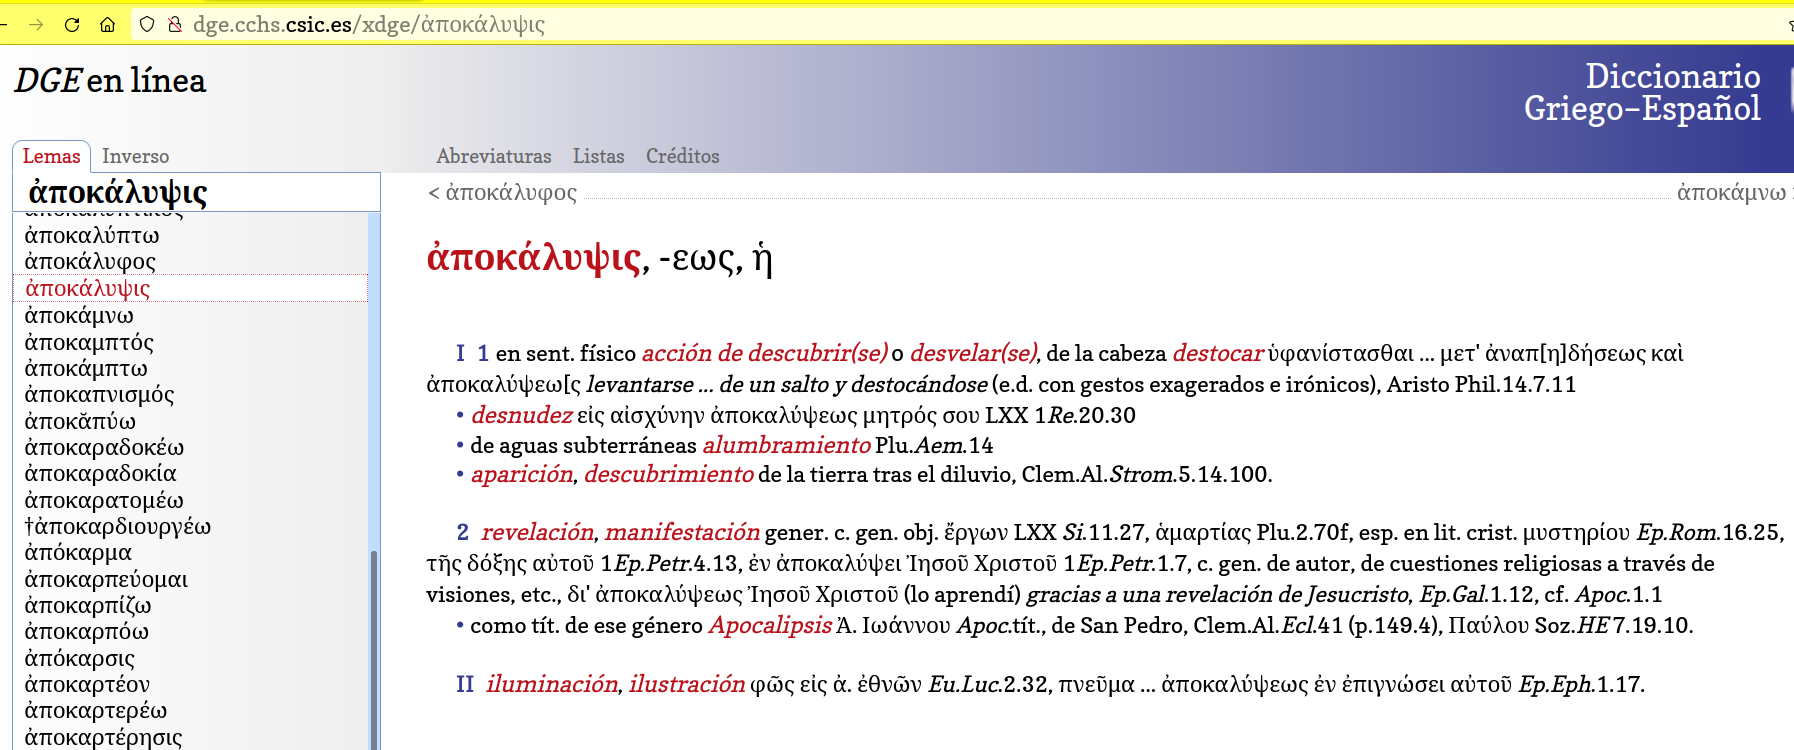Click the definition word 'revelación'
This screenshot has width=1794, height=750.
point(538,532)
